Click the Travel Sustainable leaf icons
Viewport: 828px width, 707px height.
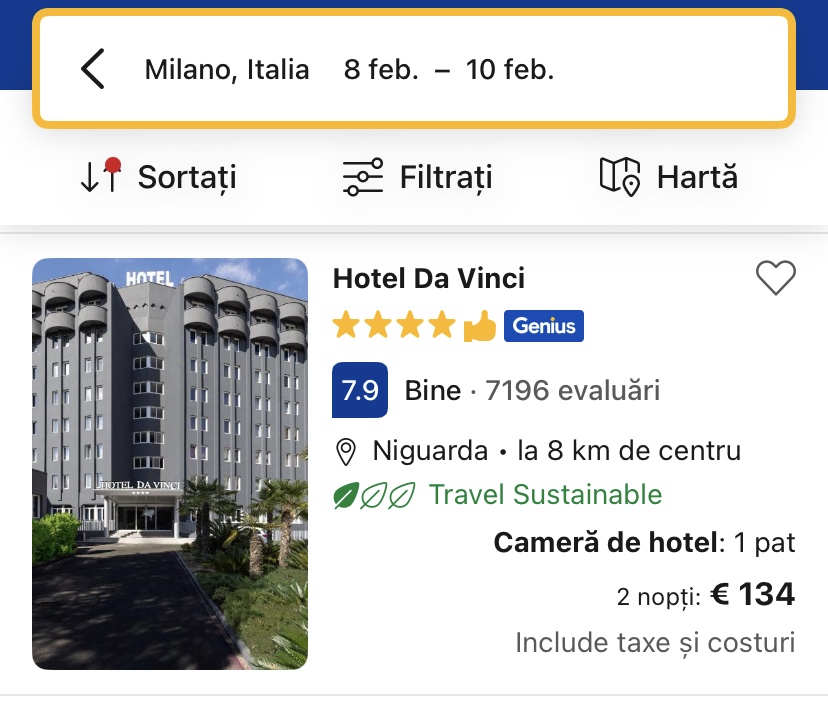click(x=374, y=495)
